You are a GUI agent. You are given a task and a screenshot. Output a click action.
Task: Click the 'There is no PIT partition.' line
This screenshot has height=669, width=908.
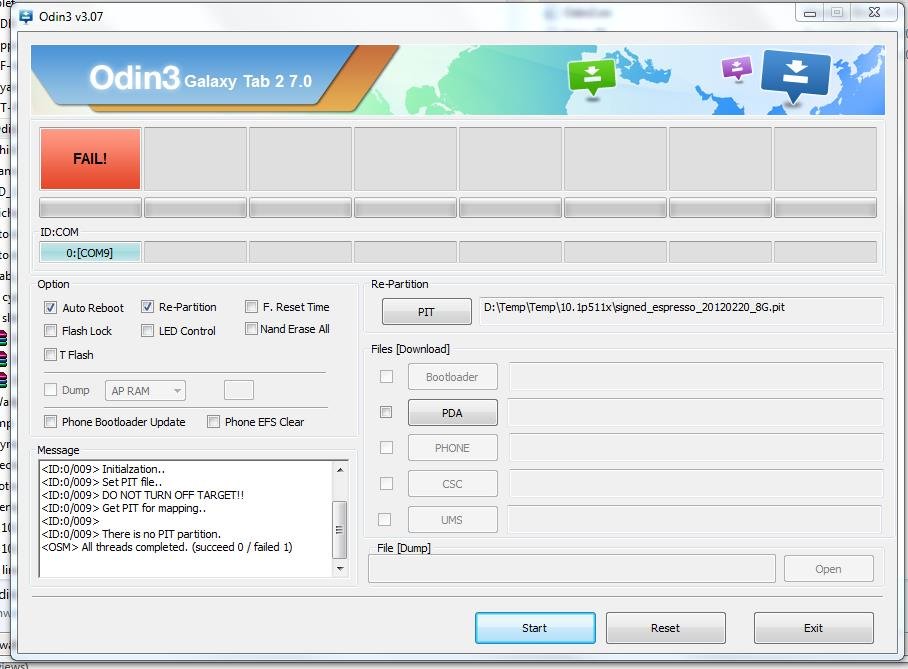pos(131,534)
